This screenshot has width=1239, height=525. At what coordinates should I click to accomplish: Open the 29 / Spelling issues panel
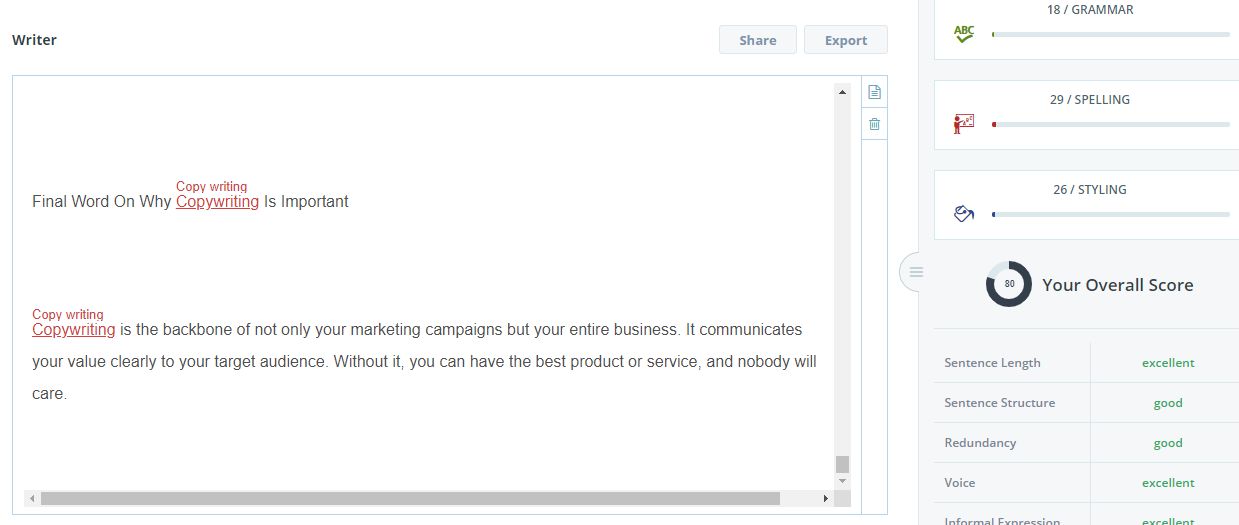(1090, 100)
